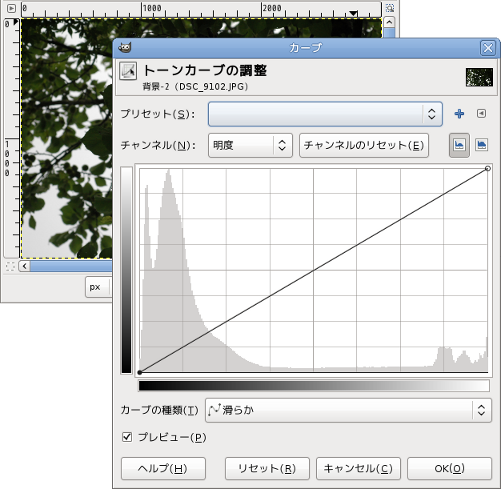This screenshot has width=501, height=489.
Task: Click the ruler origin menu arrow icon
Action: point(11,8)
